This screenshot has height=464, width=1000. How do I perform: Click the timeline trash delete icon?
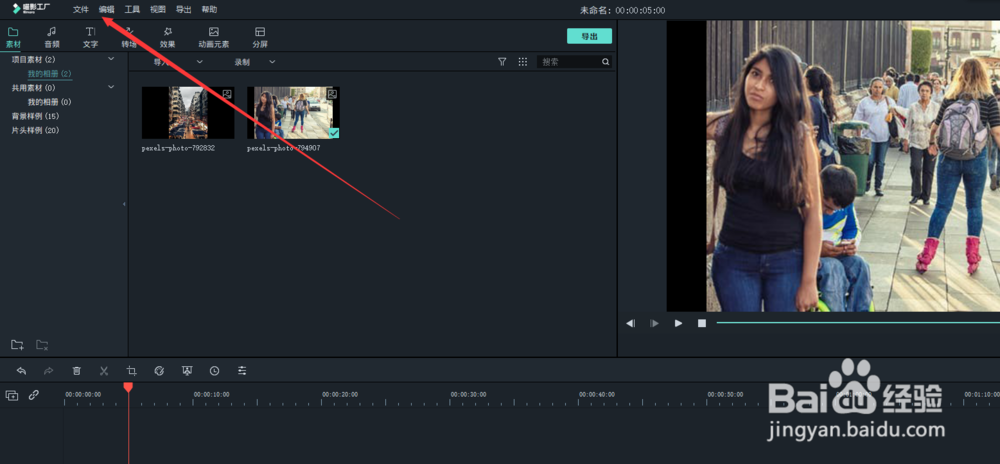coord(77,370)
